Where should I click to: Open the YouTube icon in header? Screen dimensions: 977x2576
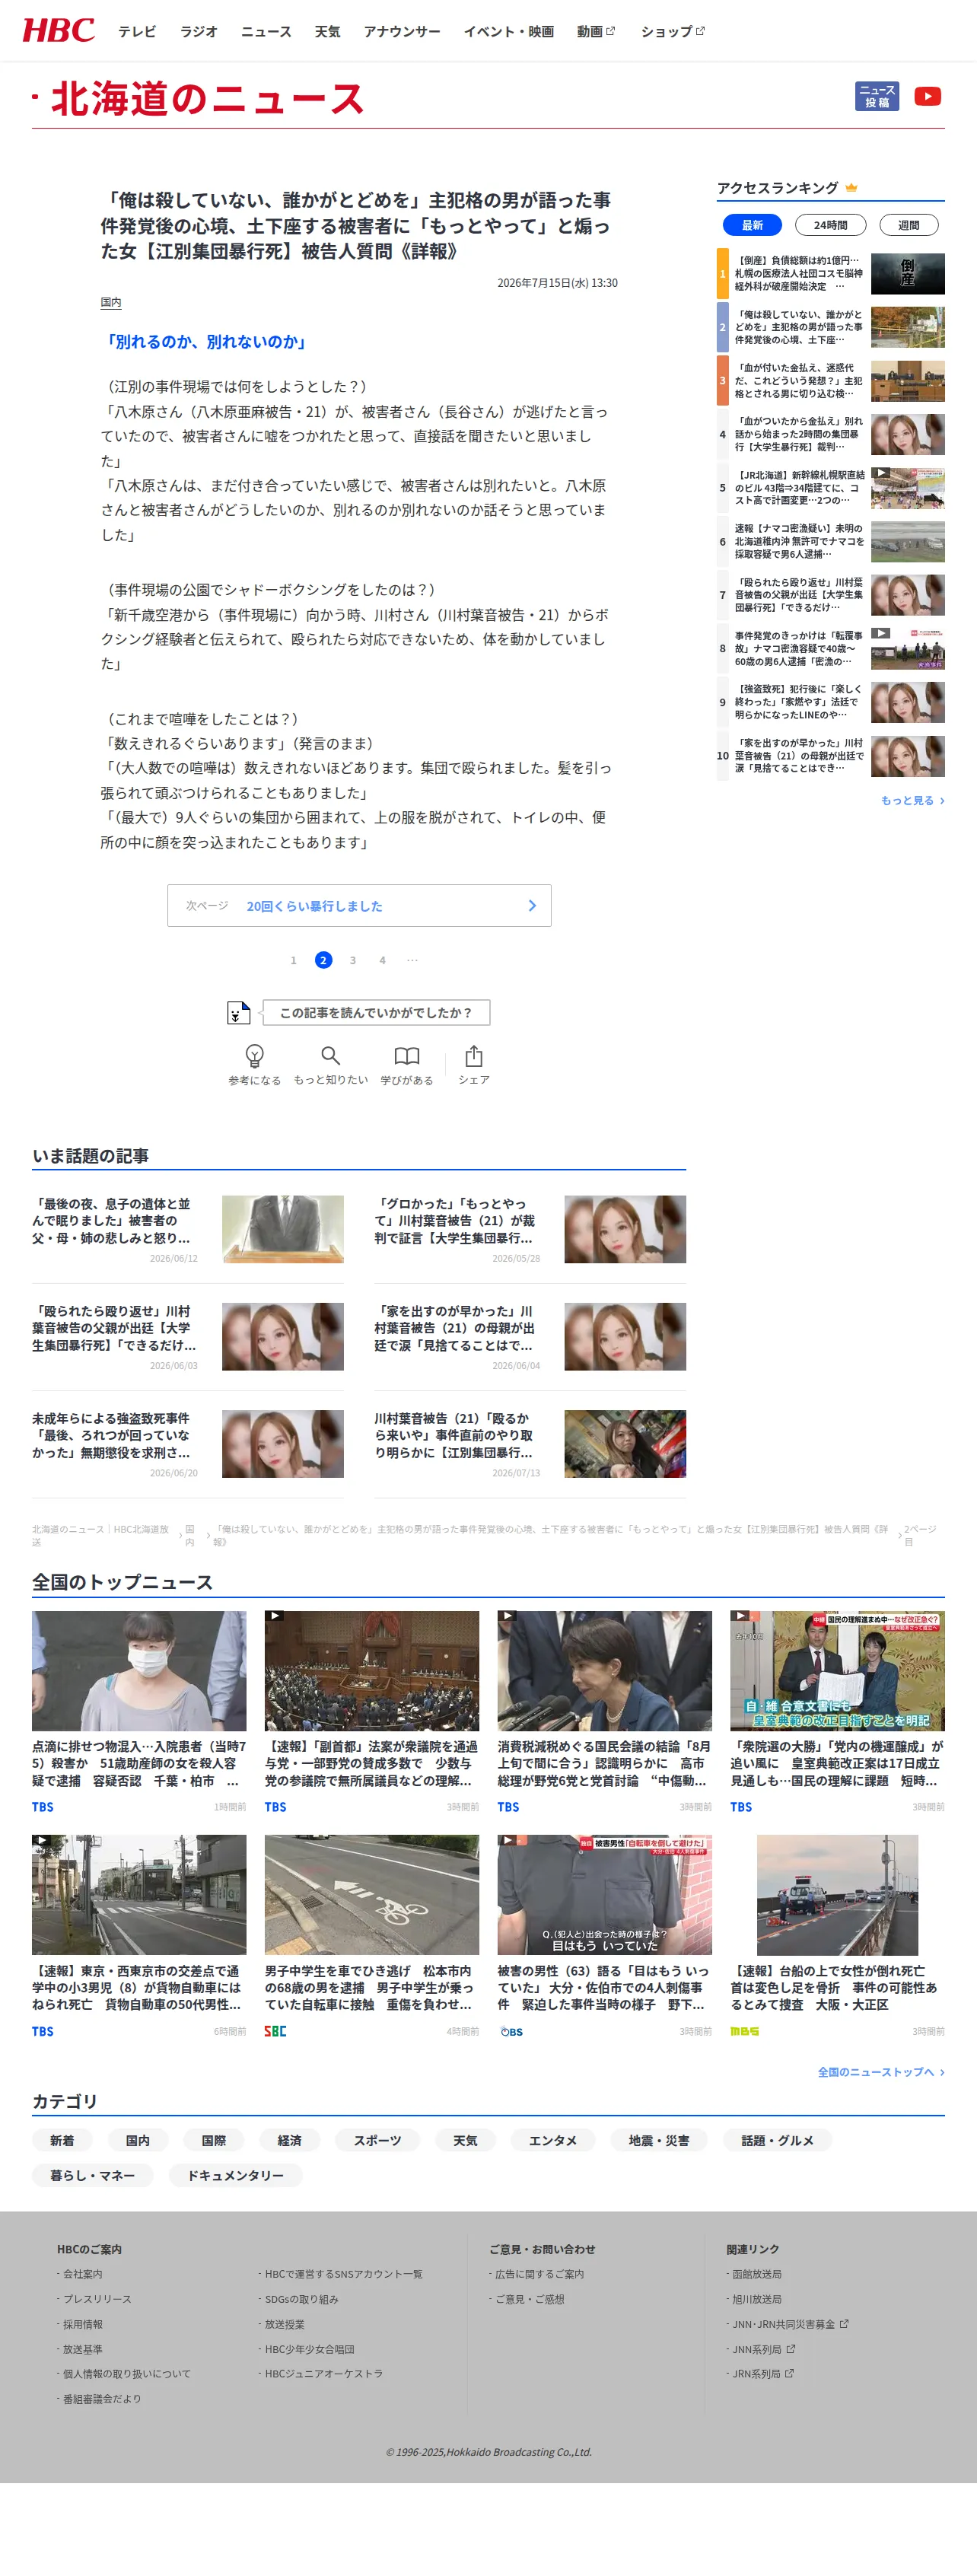coord(927,96)
